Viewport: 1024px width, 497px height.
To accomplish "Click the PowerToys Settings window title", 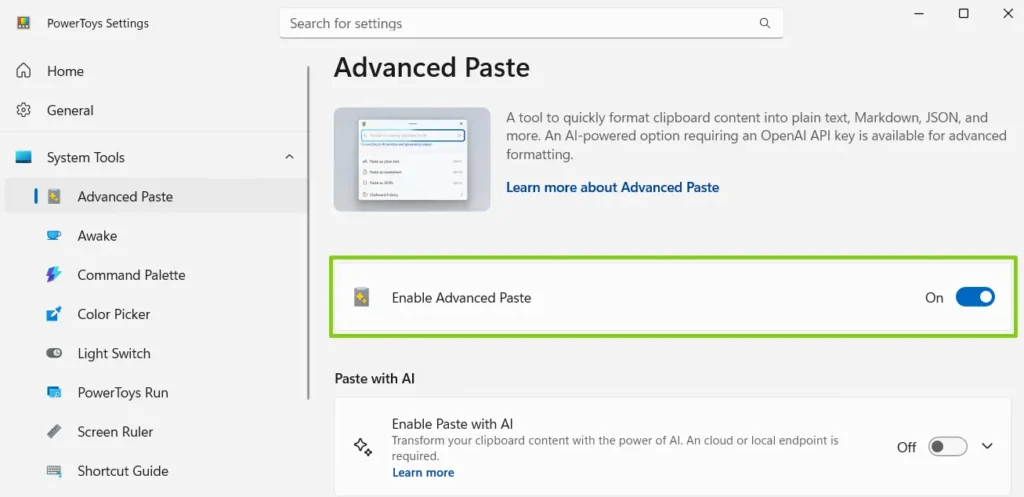I will [x=98, y=24].
